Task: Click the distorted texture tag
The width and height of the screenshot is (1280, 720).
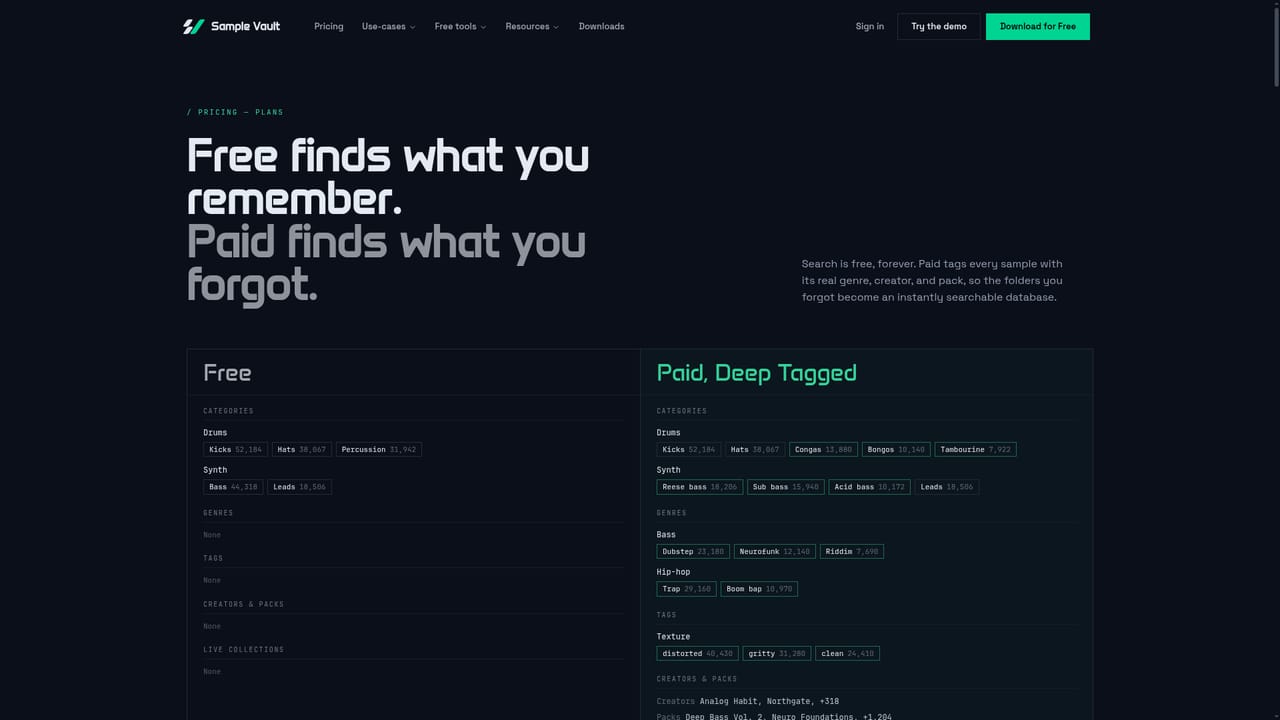Action: click(x=697, y=653)
